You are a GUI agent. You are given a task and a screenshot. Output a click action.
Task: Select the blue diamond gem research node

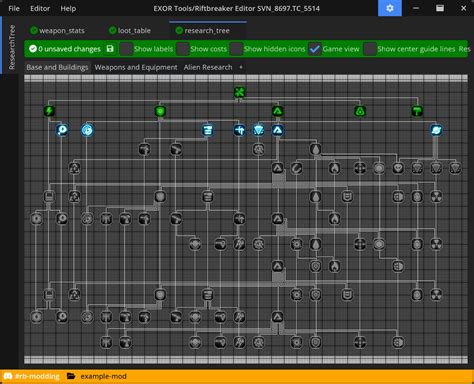pos(258,130)
